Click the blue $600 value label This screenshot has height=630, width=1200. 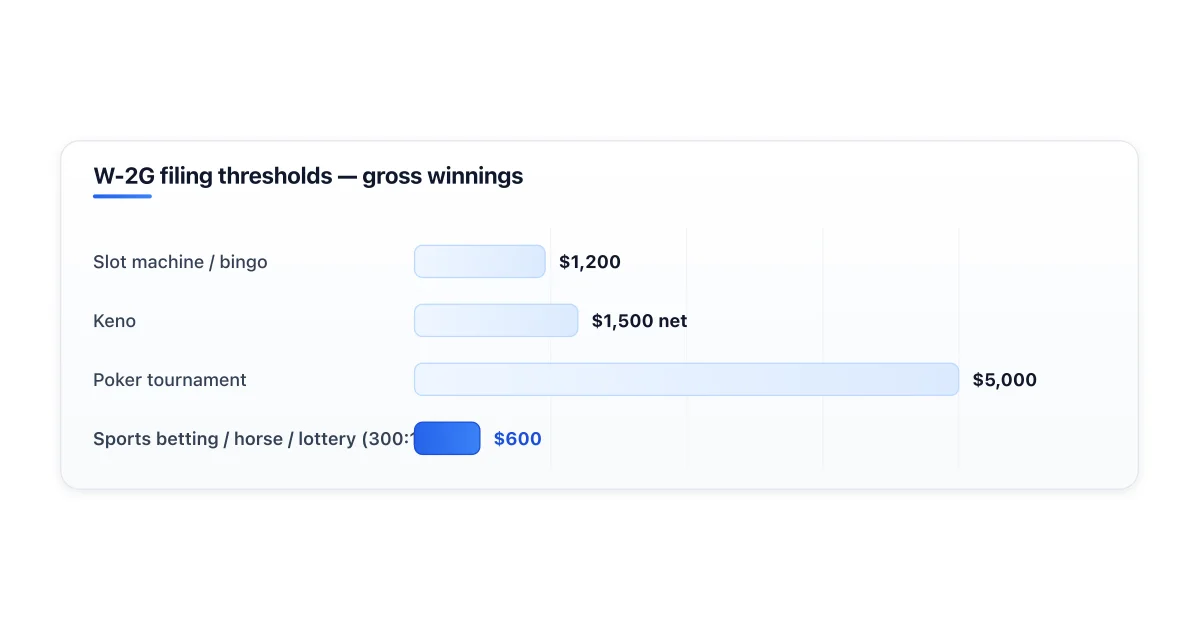coord(518,439)
